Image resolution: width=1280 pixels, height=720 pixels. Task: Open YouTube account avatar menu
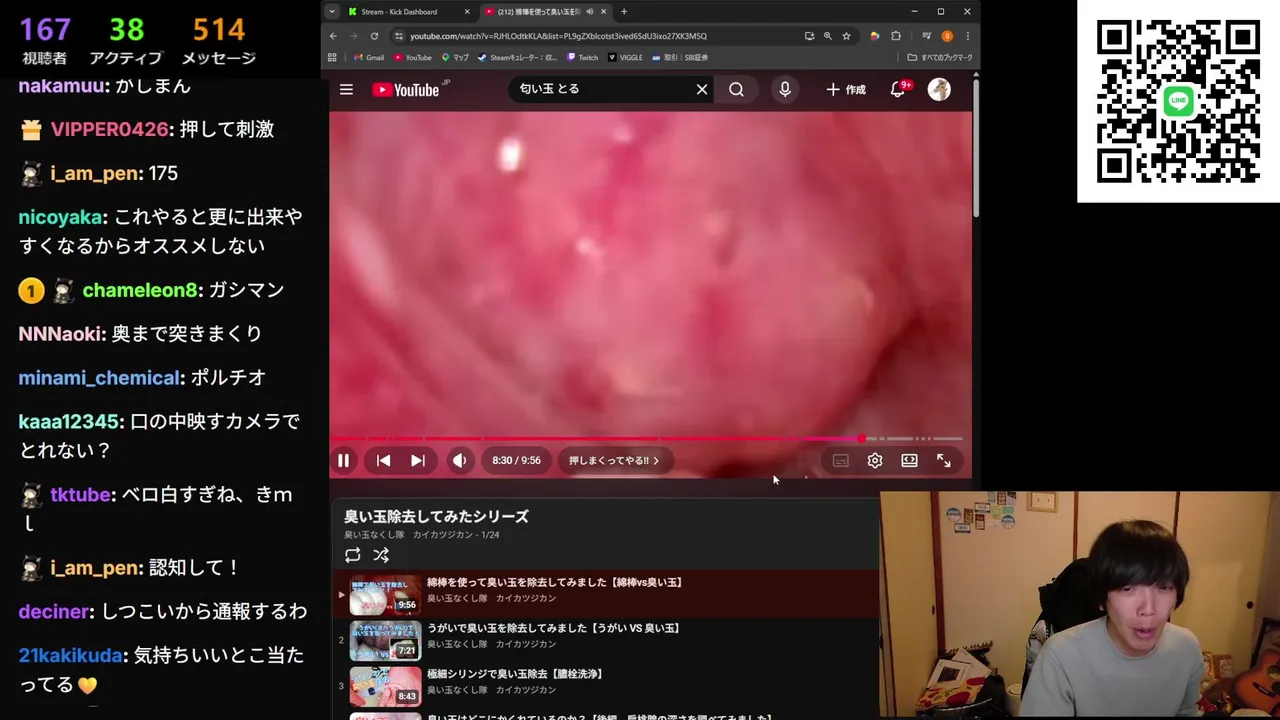point(939,89)
